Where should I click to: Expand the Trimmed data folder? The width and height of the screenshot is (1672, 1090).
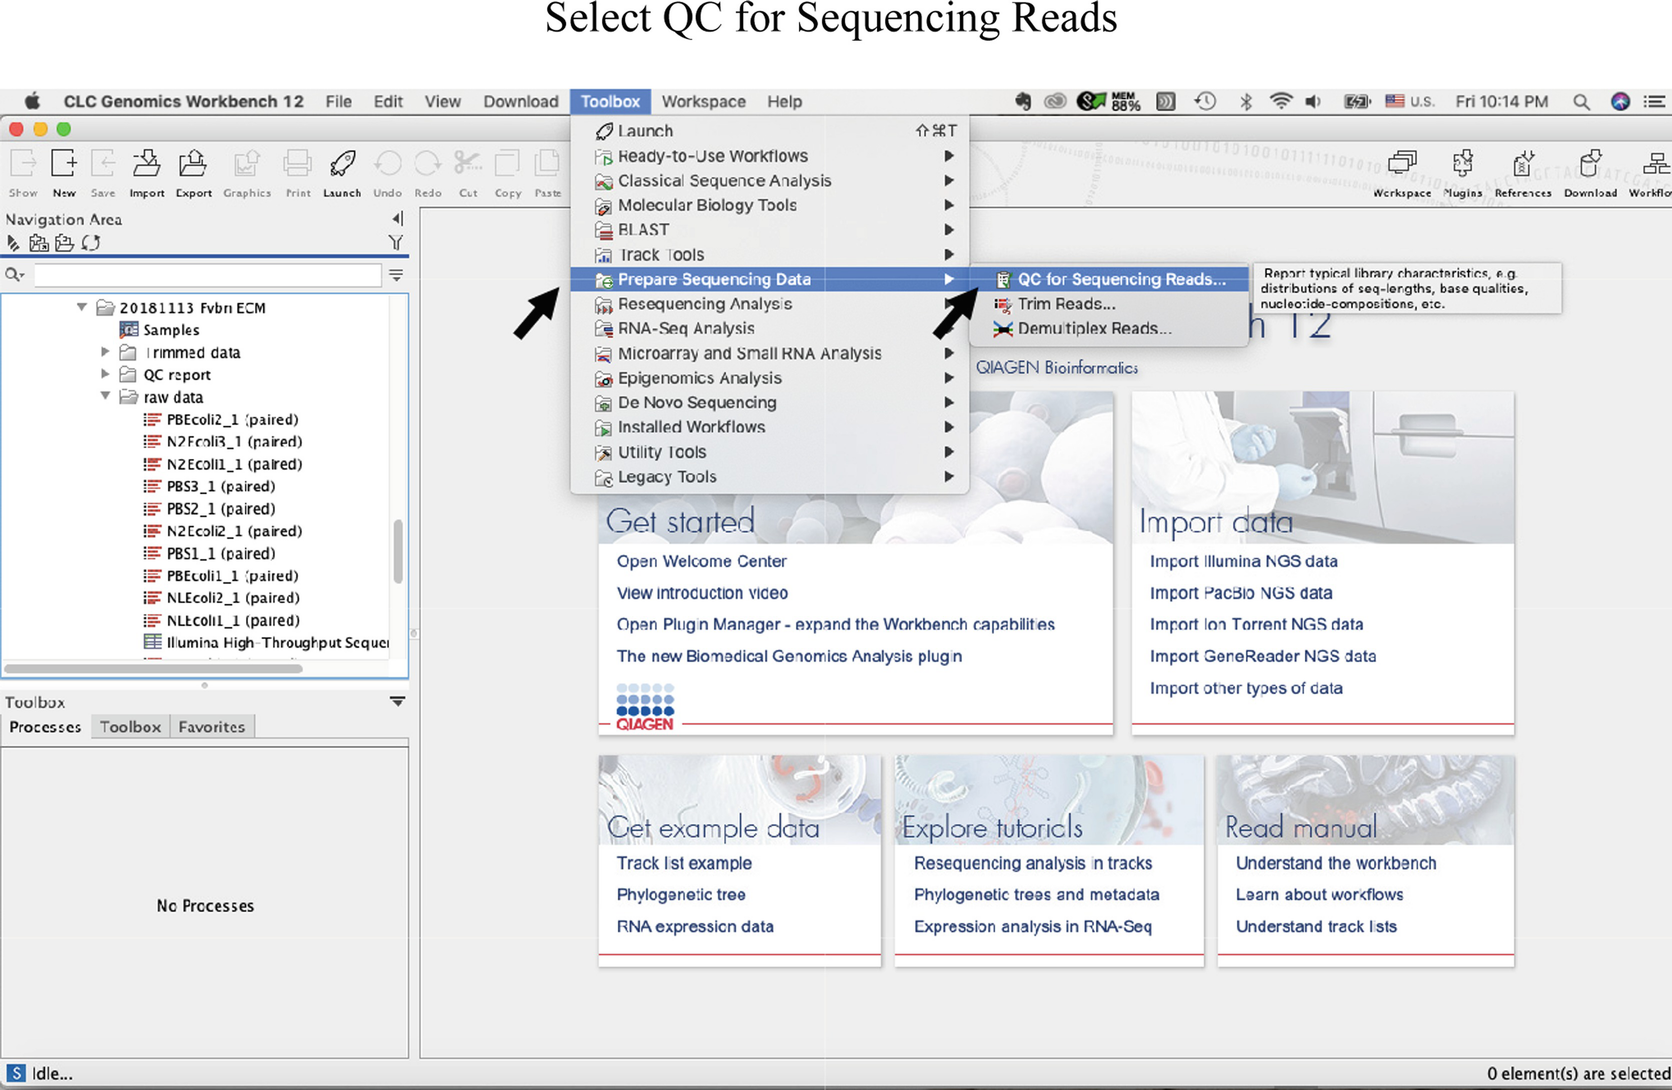point(105,352)
